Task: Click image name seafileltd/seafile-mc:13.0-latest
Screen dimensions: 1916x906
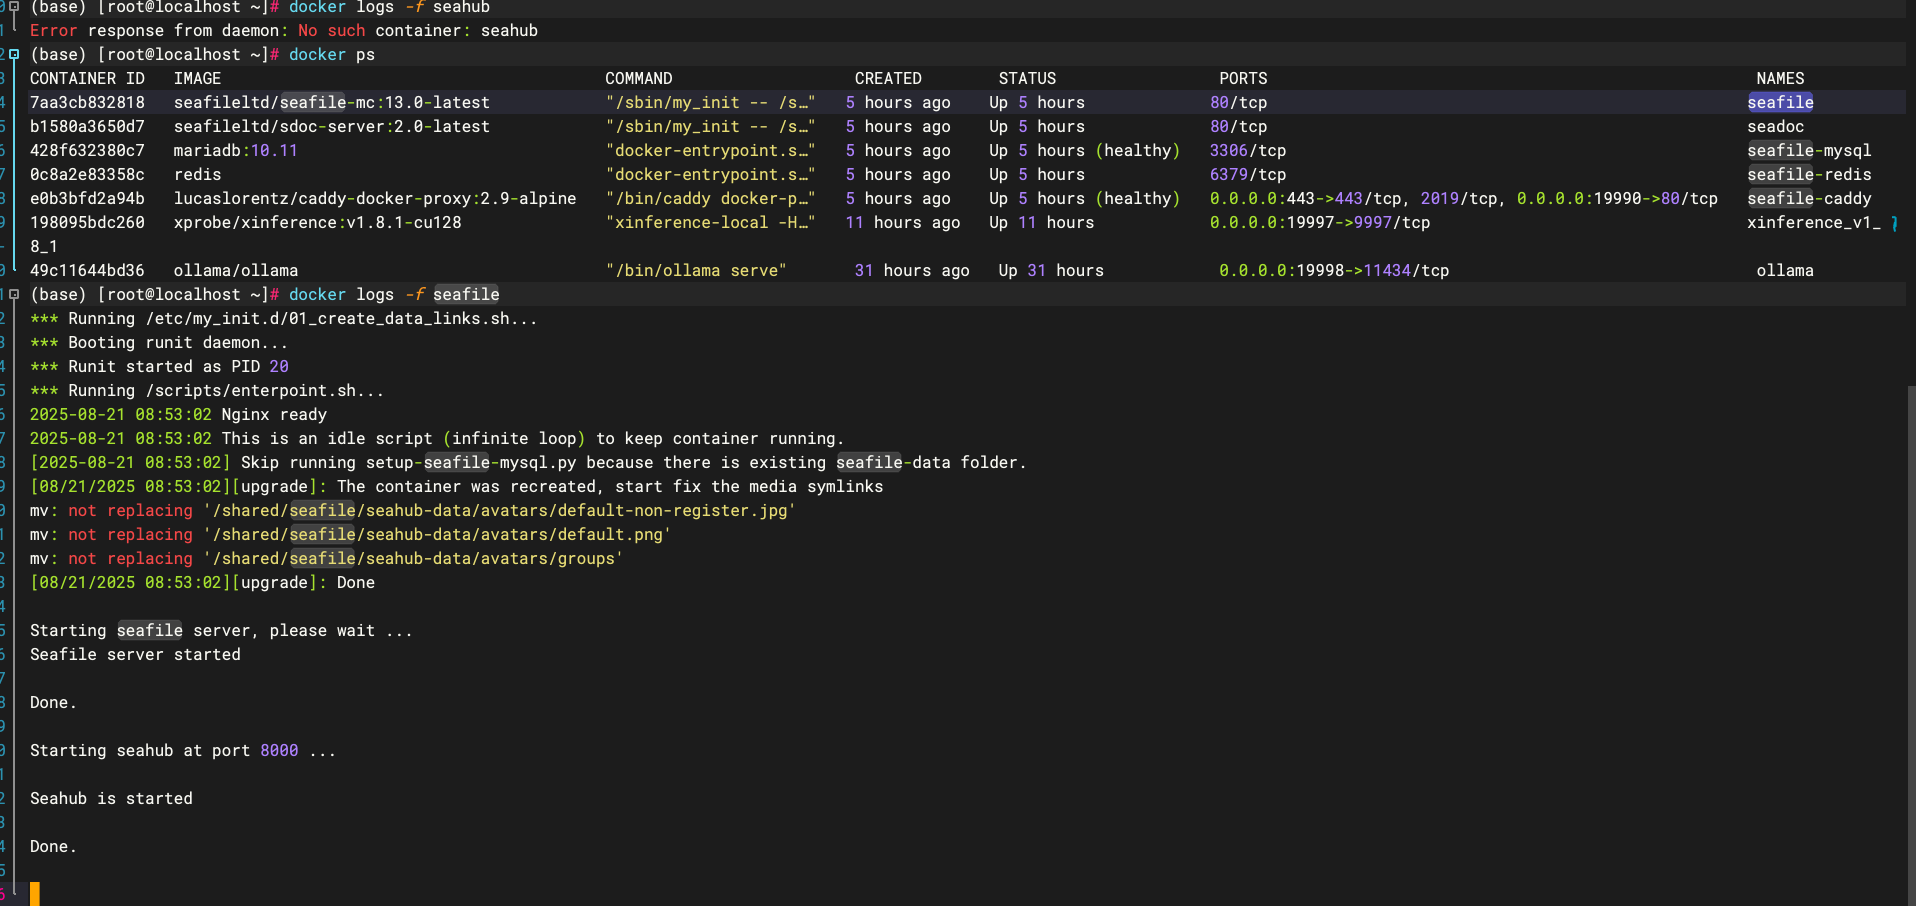Action: pyautogui.click(x=332, y=102)
